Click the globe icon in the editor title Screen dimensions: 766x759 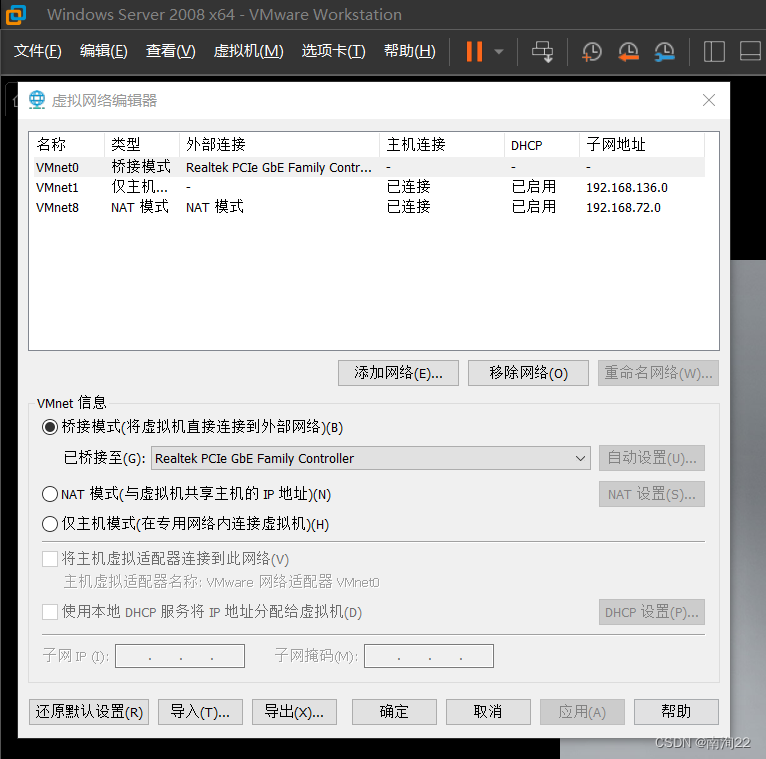37,100
